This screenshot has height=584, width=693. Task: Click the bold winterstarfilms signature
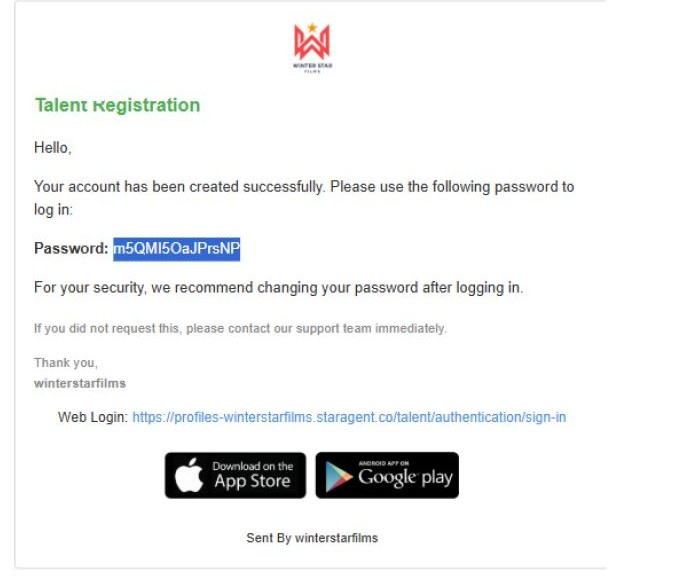click(x=80, y=383)
